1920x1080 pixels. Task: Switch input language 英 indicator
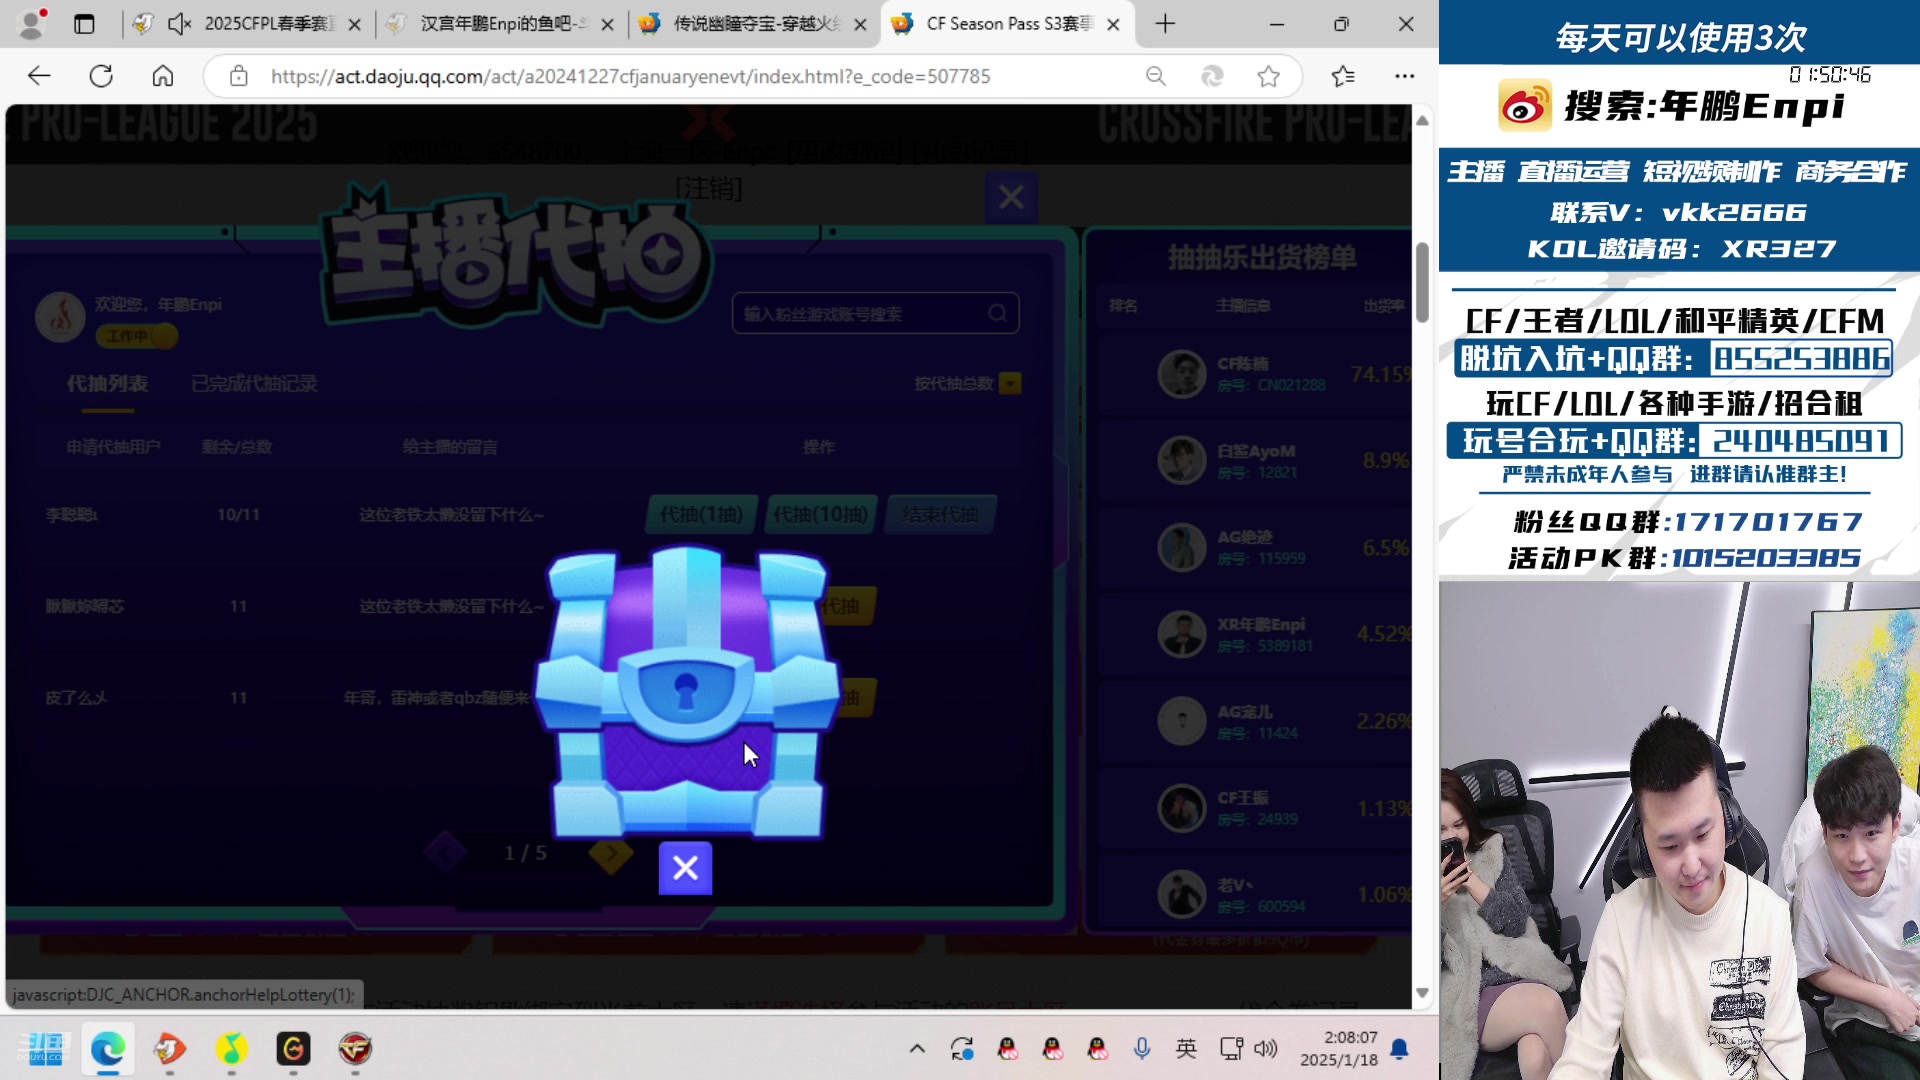click(x=1186, y=1048)
